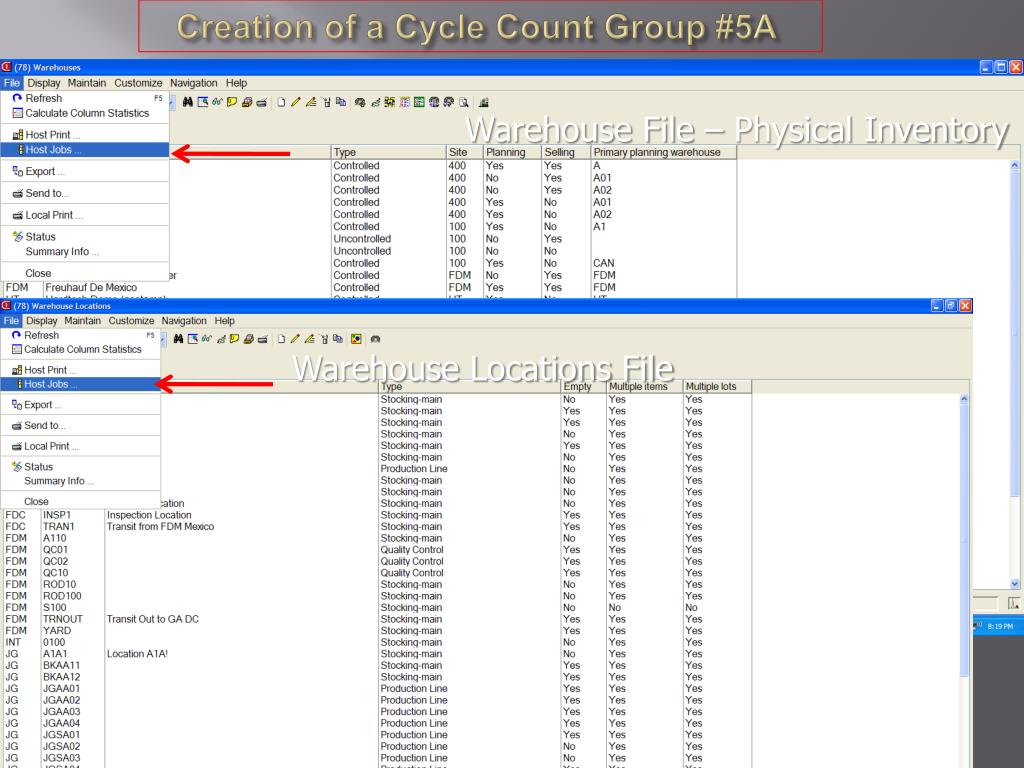The image size is (1024, 768).
Task: Click Primary planning warehouse column header
Action: point(664,152)
